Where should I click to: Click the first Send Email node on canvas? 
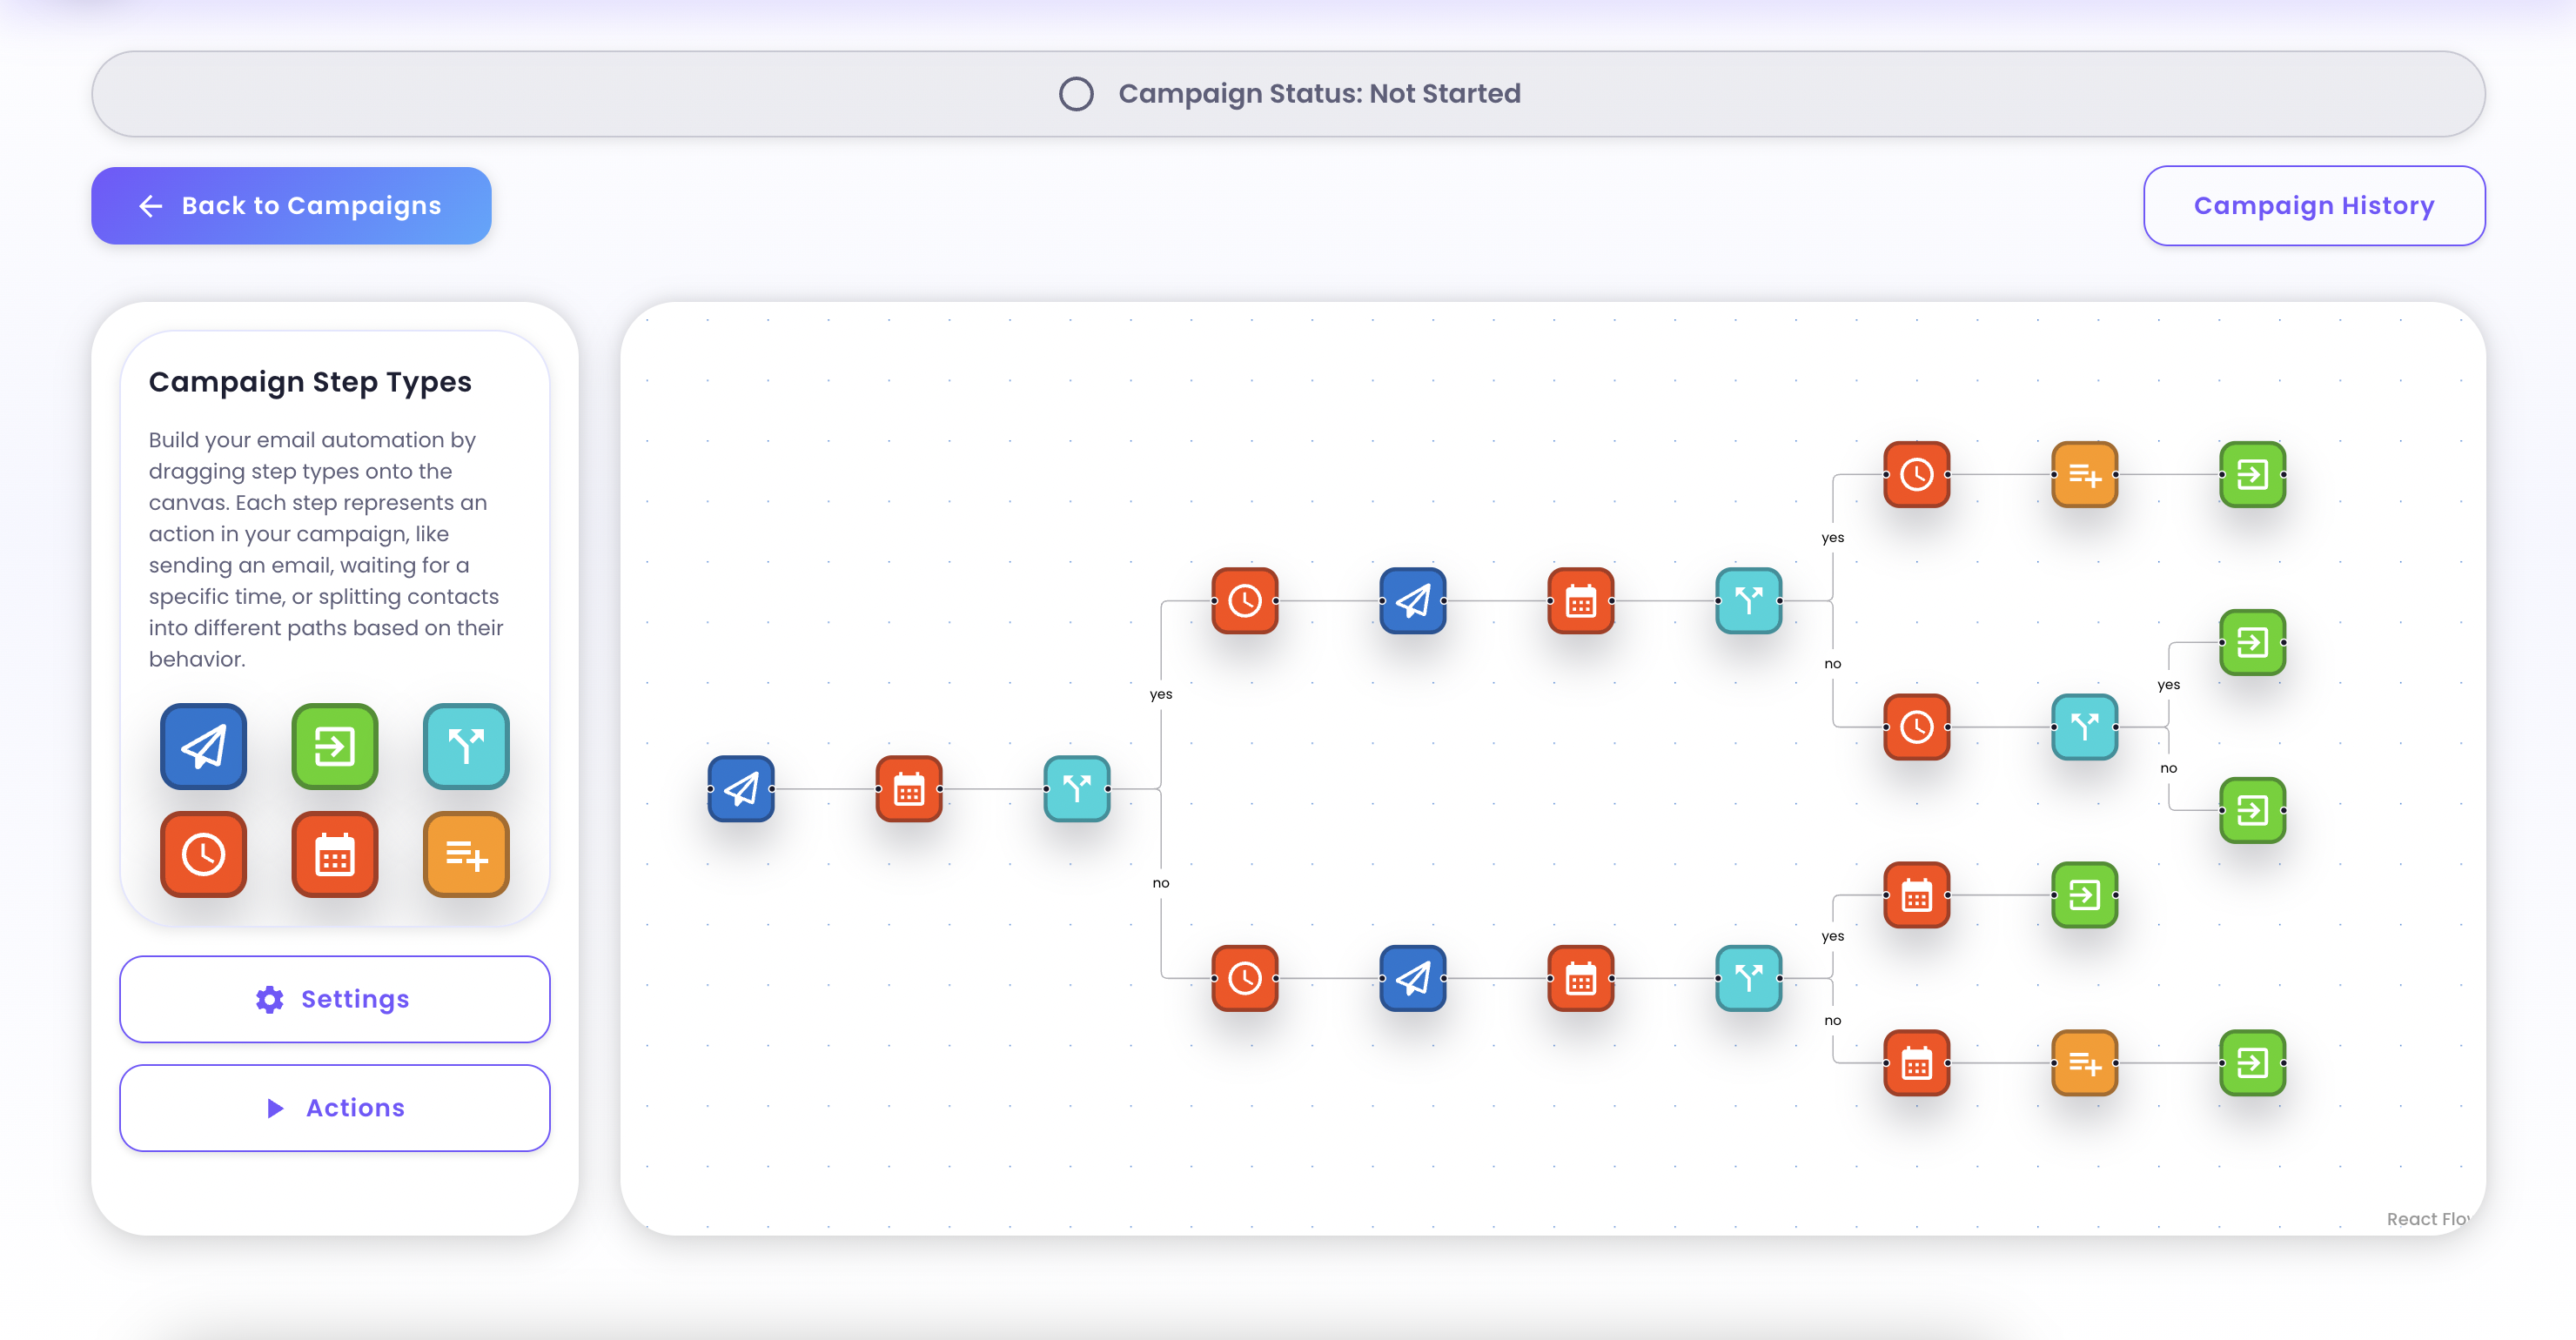click(741, 790)
